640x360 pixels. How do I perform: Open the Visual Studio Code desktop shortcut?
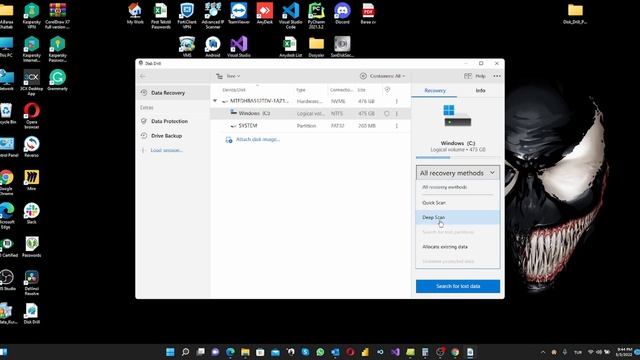point(290,16)
